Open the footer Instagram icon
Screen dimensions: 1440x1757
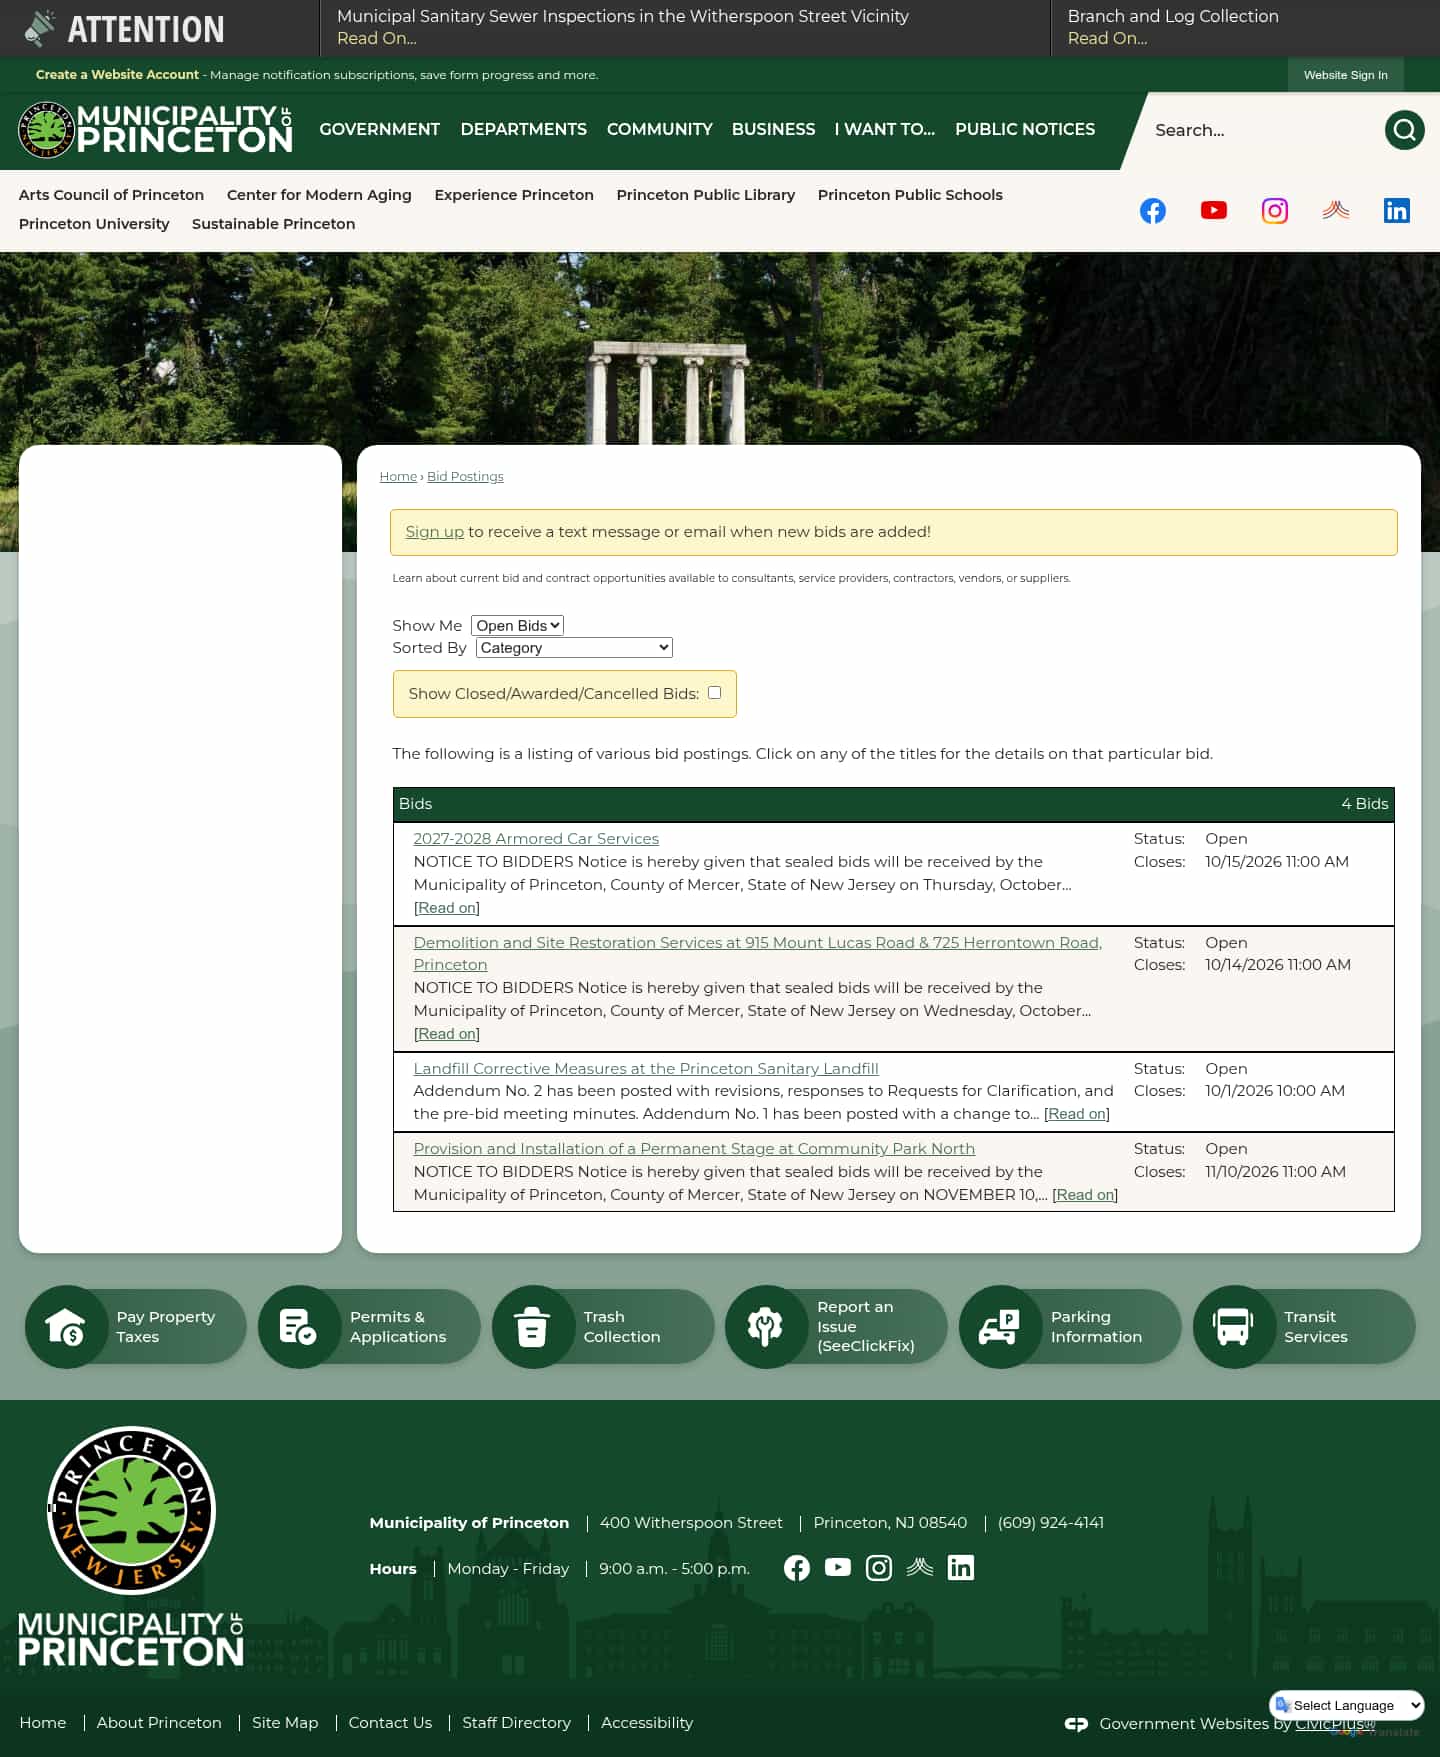(879, 1568)
